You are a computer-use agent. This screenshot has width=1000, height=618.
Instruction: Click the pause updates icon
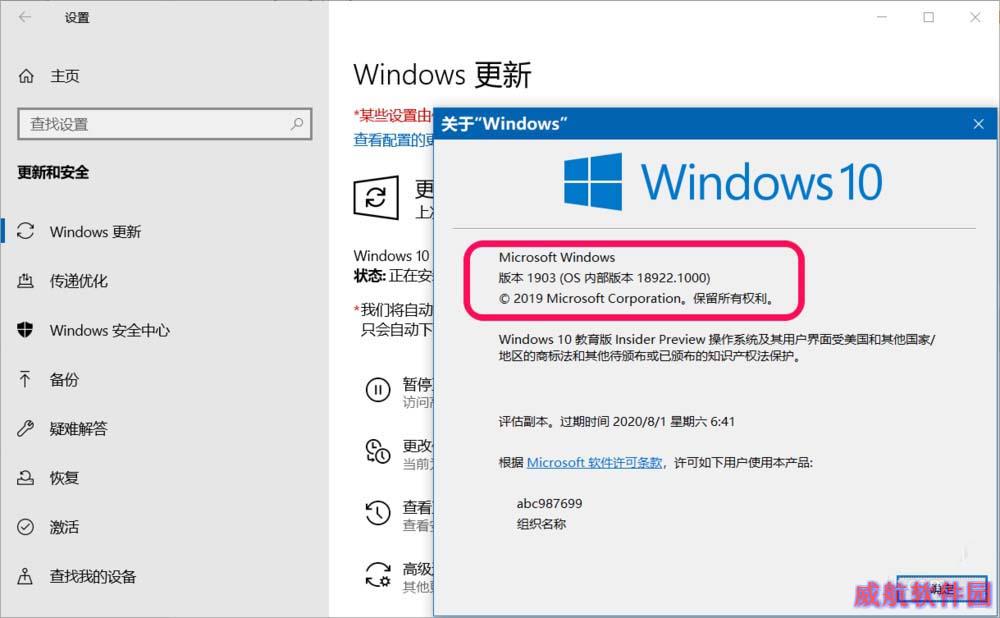(378, 389)
